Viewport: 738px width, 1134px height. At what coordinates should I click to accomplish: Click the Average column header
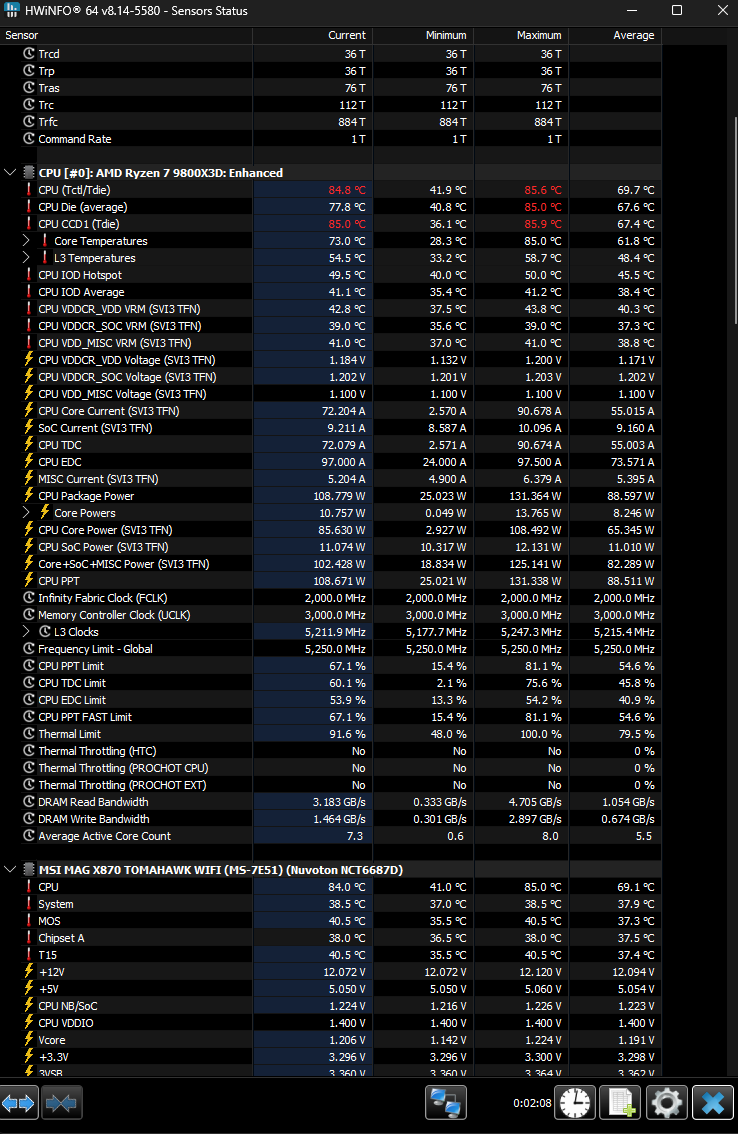click(x=615, y=35)
